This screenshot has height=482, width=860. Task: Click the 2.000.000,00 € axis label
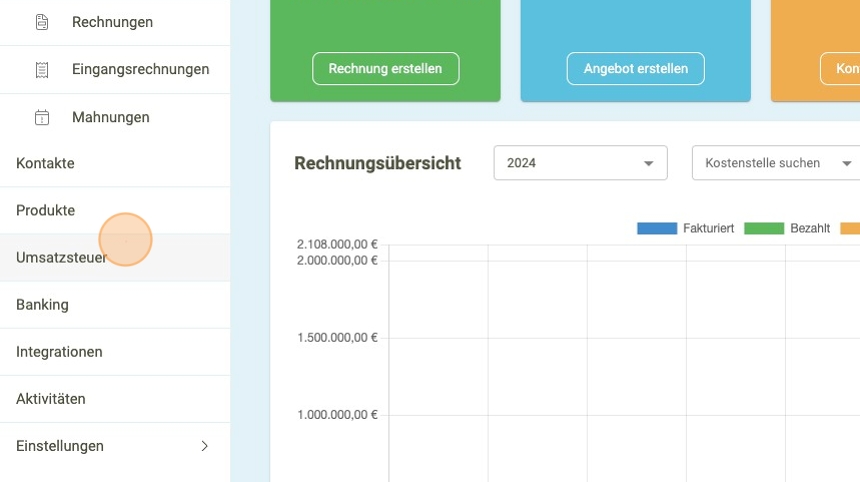point(337,260)
